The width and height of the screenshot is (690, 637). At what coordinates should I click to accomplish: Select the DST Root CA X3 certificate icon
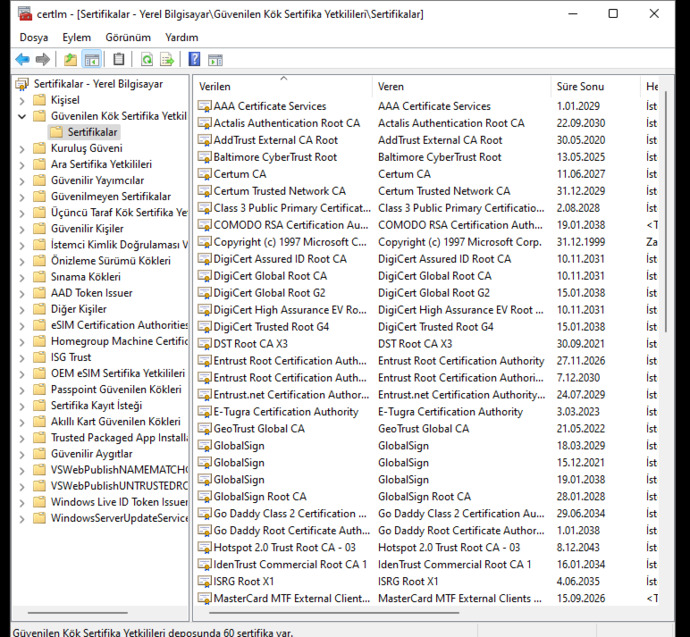point(204,344)
